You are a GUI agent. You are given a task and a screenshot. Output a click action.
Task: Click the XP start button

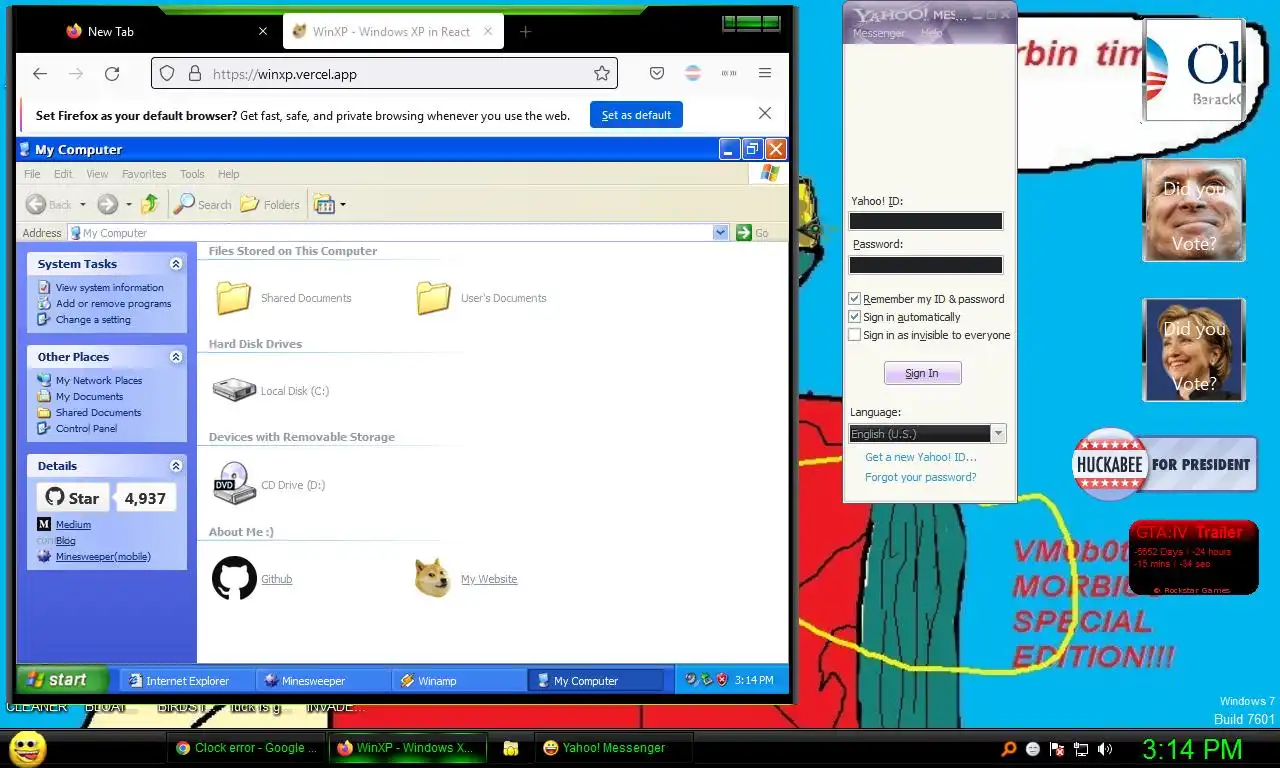pos(62,680)
